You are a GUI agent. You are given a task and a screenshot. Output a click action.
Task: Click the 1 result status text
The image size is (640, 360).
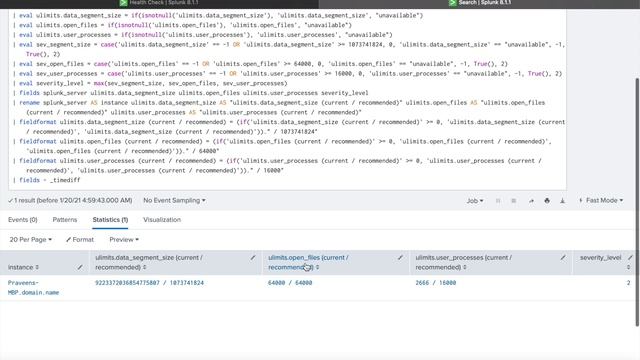click(x=70, y=200)
